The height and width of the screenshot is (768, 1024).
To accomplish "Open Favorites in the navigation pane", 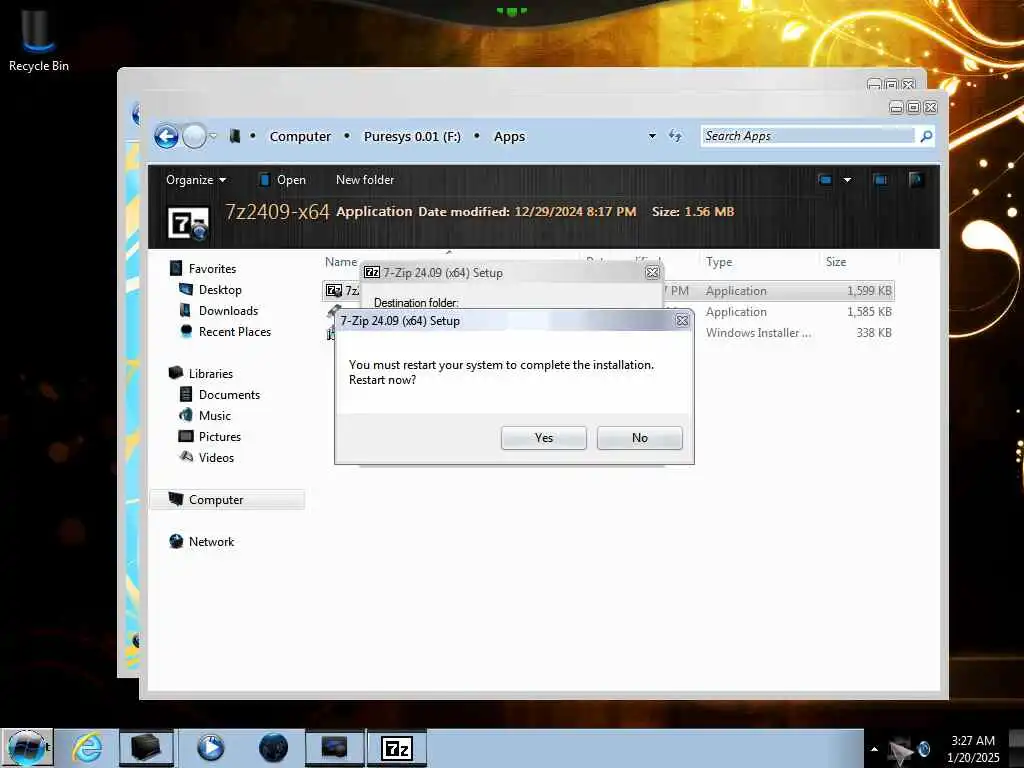I will [x=212, y=268].
